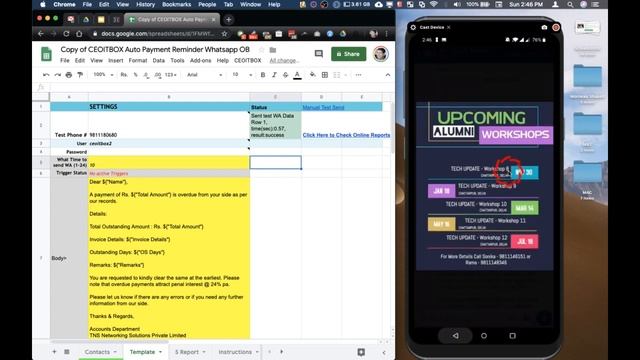Toggle Bold formatting
Image resolution: width=640 pixels, height=360 pixels.
point(263,75)
